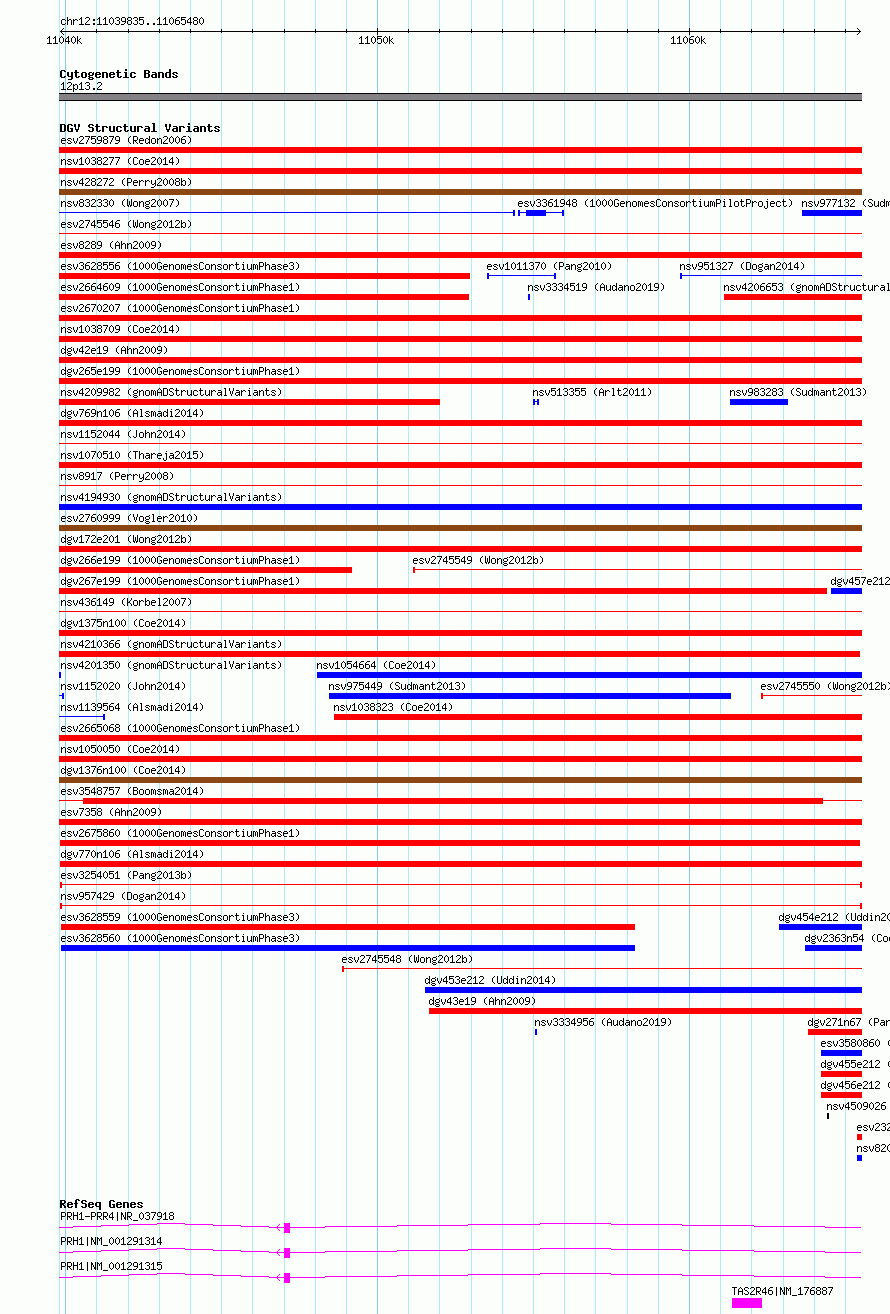The image size is (890, 1314).
Task: Select the esv2745548 (Wong2012b) label
Action: coord(407,959)
